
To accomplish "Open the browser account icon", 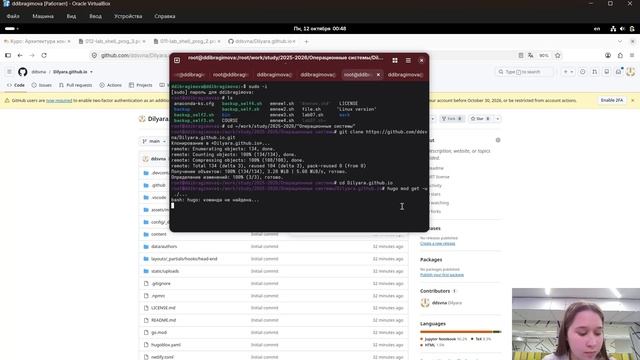I will click(608, 55).
